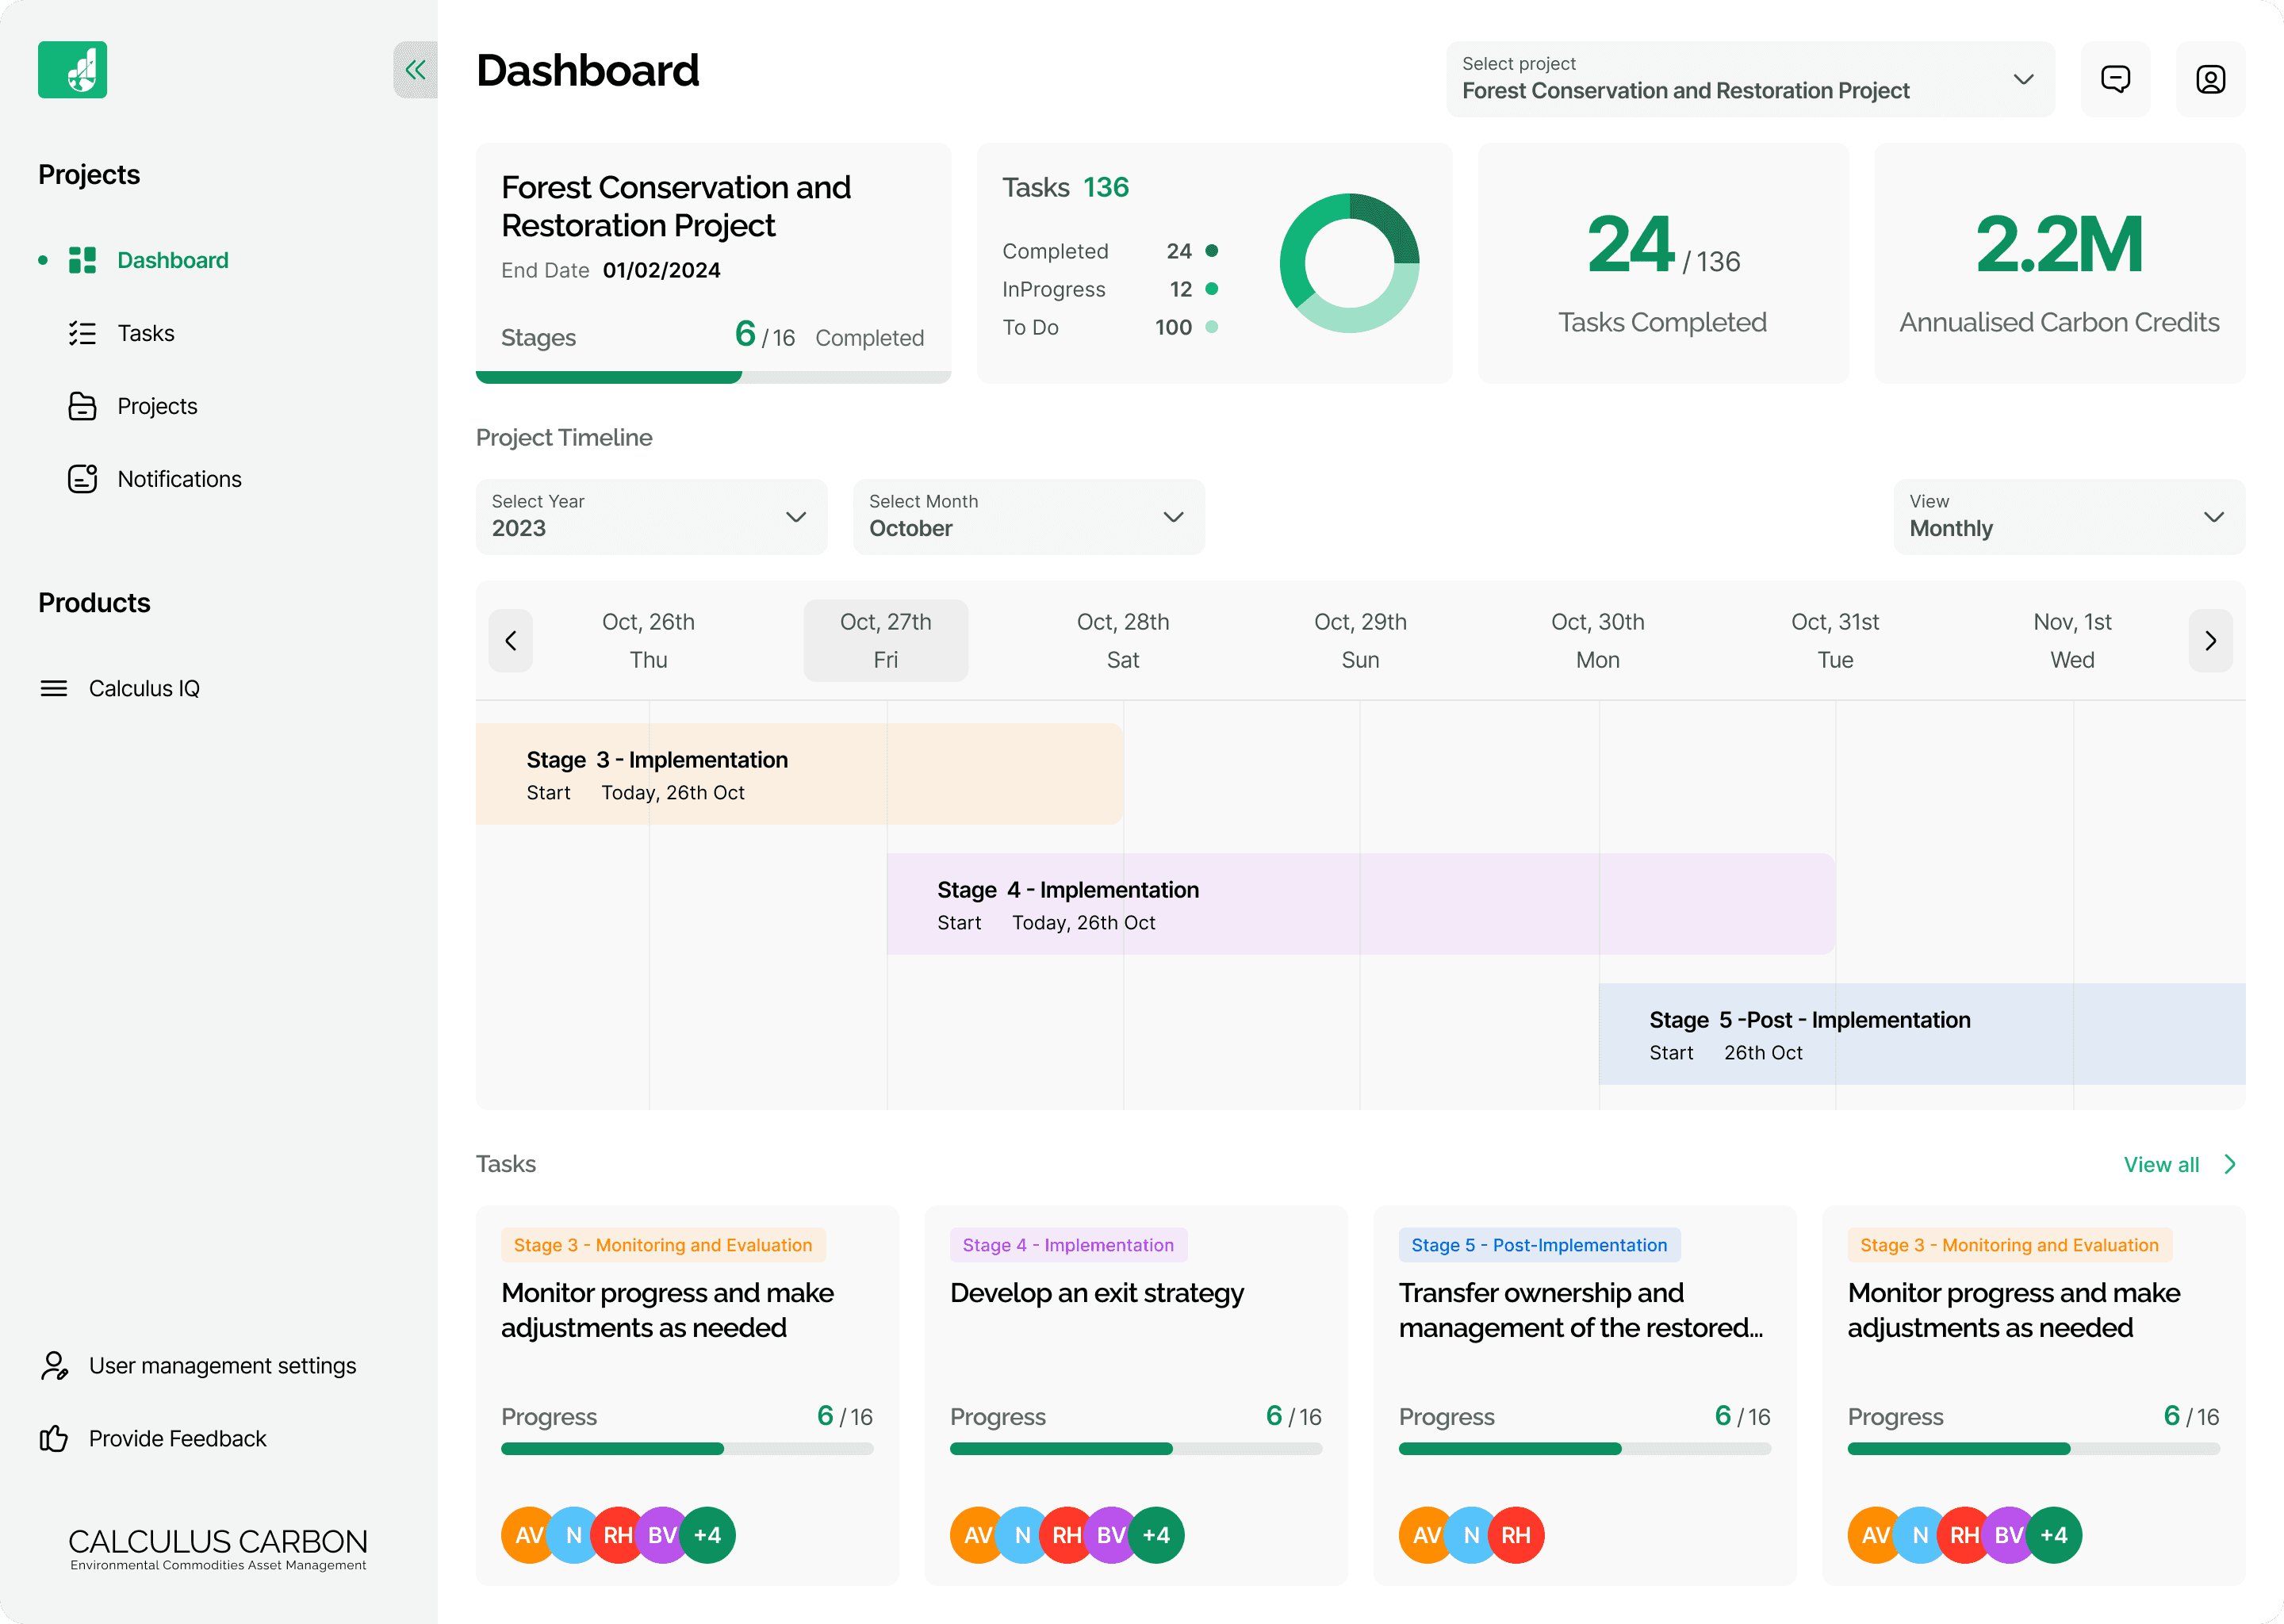This screenshot has height=1624, width=2284.
Task: Click the Notifications icon in sidebar
Action: pos(82,479)
